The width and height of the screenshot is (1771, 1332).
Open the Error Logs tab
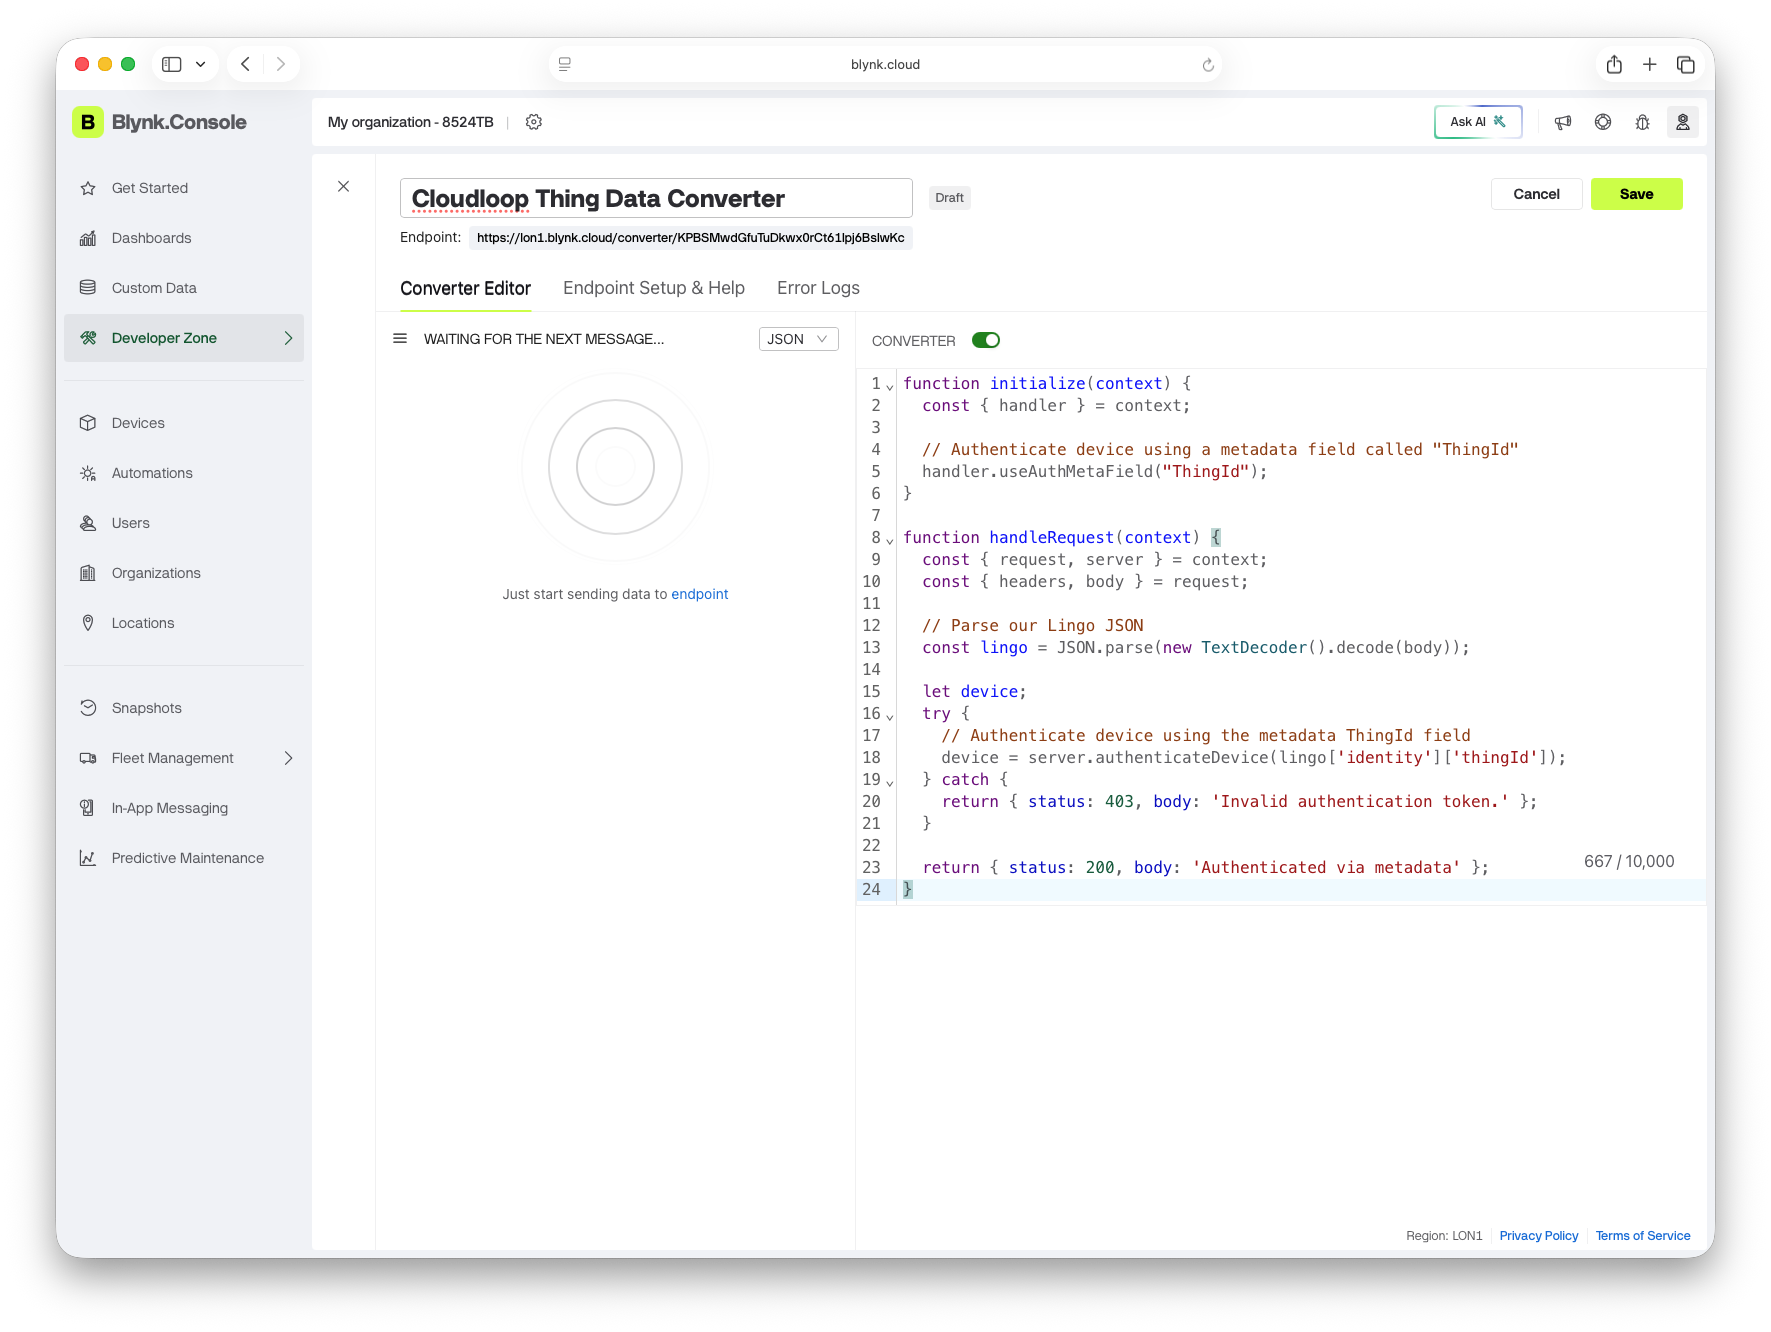point(818,288)
